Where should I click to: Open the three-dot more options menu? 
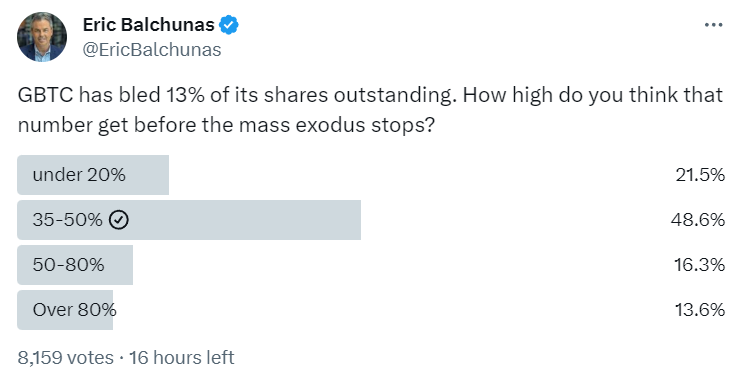pyautogui.click(x=714, y=25)
